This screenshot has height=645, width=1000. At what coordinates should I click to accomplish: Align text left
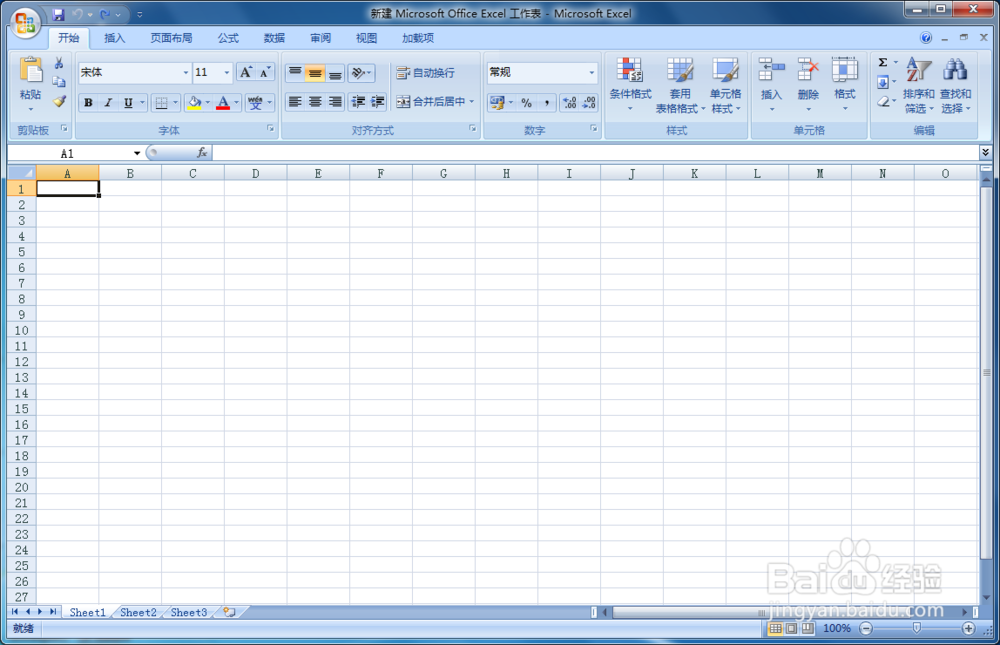(295, 101)
